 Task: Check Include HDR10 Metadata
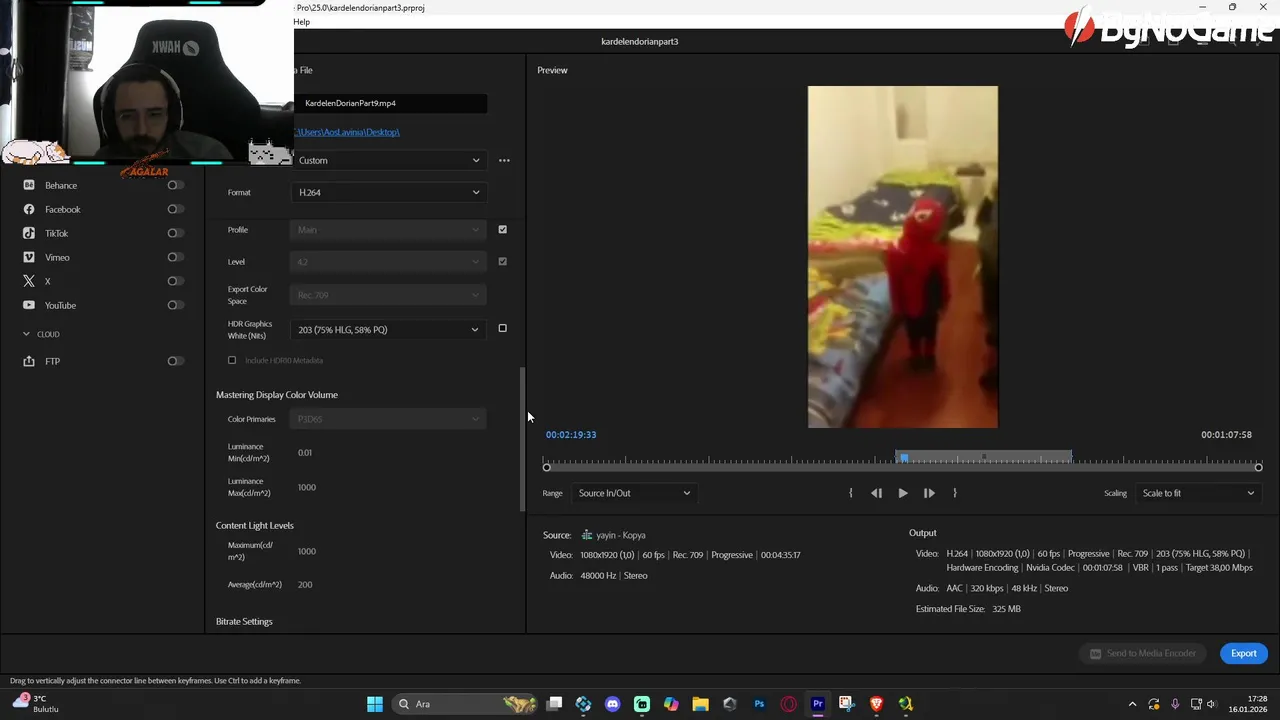click(x=232, y=360)
